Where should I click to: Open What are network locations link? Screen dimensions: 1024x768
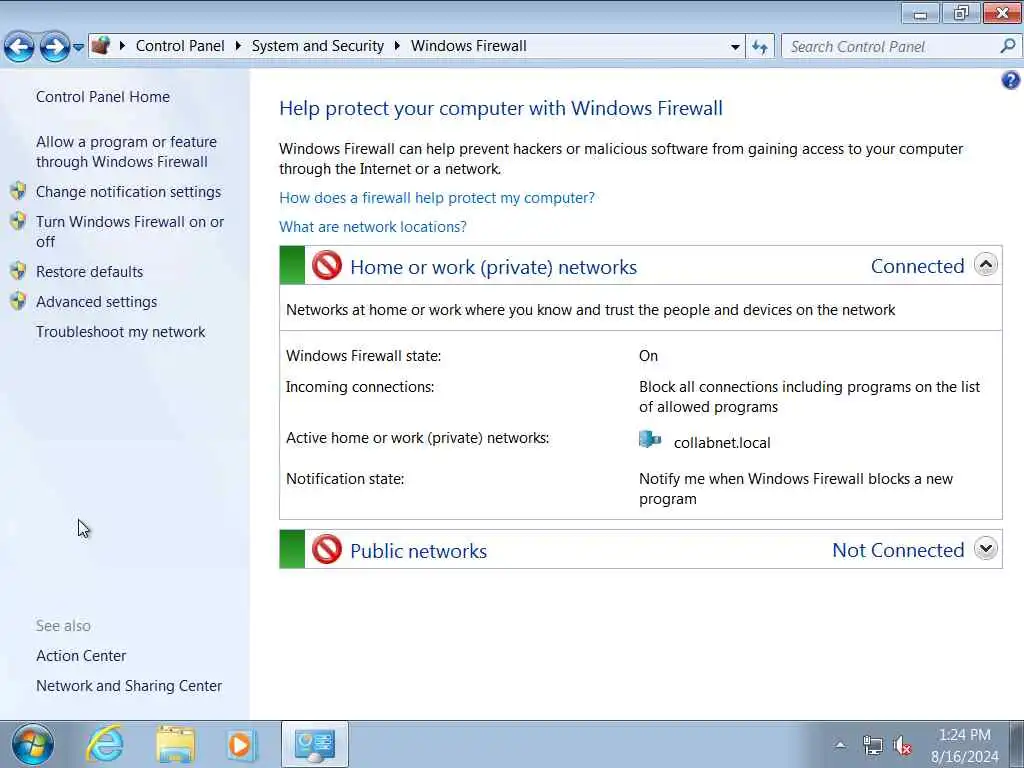(x=373, y=227)
